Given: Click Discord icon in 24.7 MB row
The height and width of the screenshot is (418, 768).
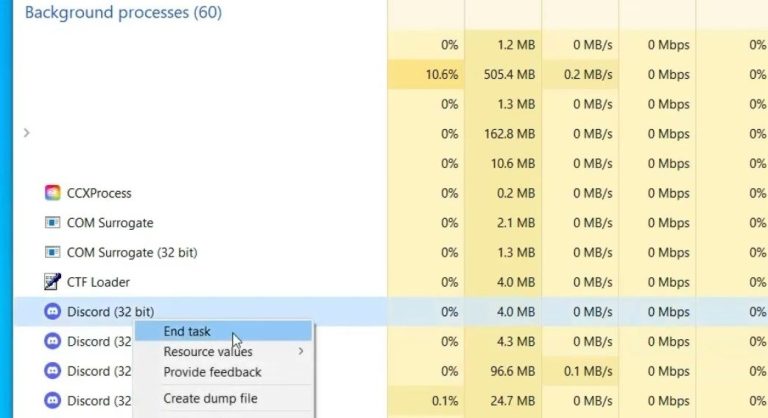Looking at the screenshot, I should pyautogui.click(x=52, y=401).
